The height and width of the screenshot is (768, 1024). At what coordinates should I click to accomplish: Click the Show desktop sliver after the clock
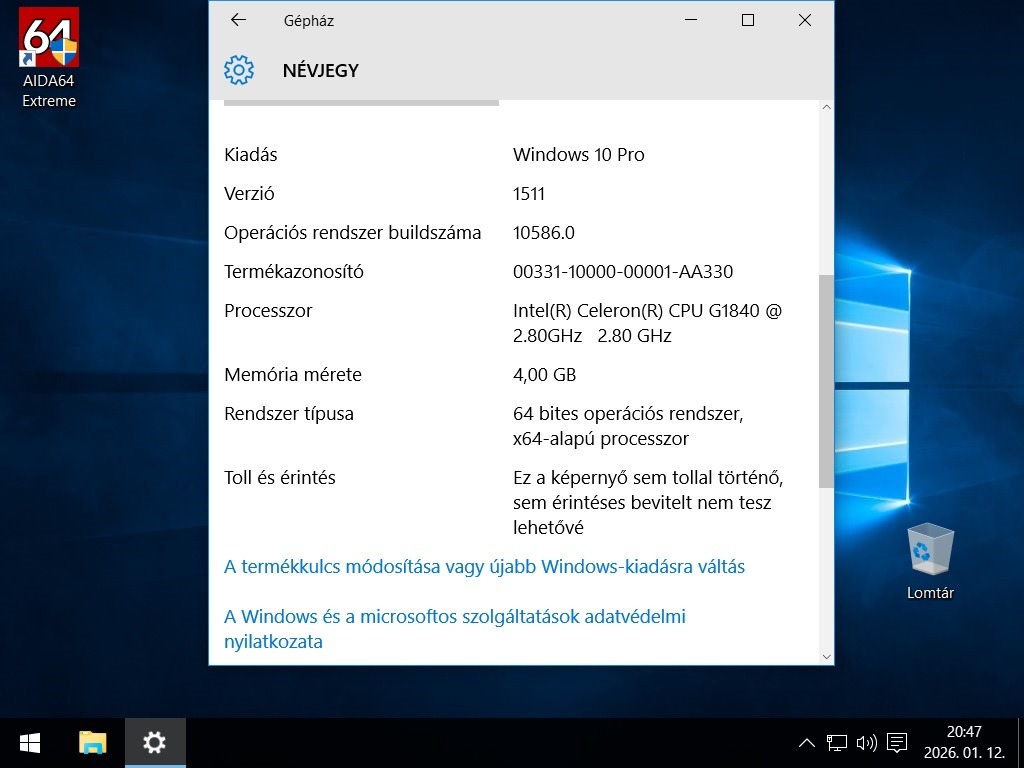click(1020, 743)
